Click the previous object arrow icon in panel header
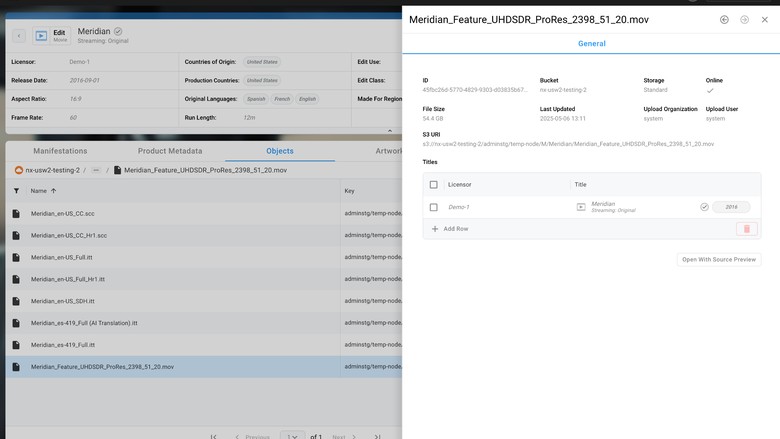Image resolution: width=780 pixels, height=439 pixels. [x=724, y=20]
